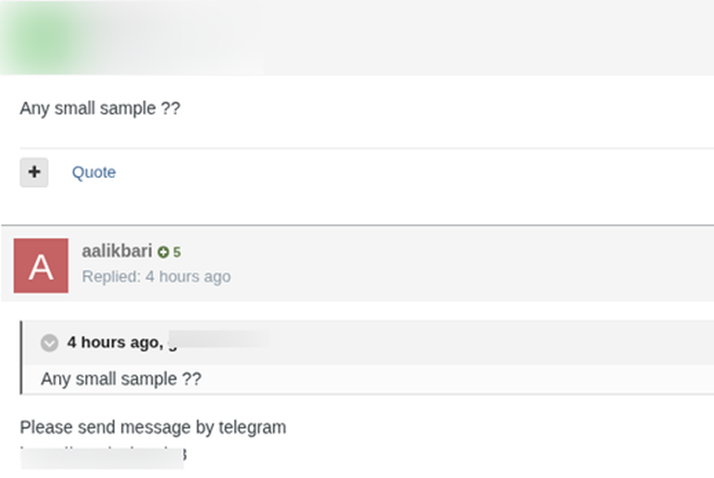Click the 'Please send message by telegram' text
Image resolution: width=714 pixels, height=478 pixels.
coord(152,427)
